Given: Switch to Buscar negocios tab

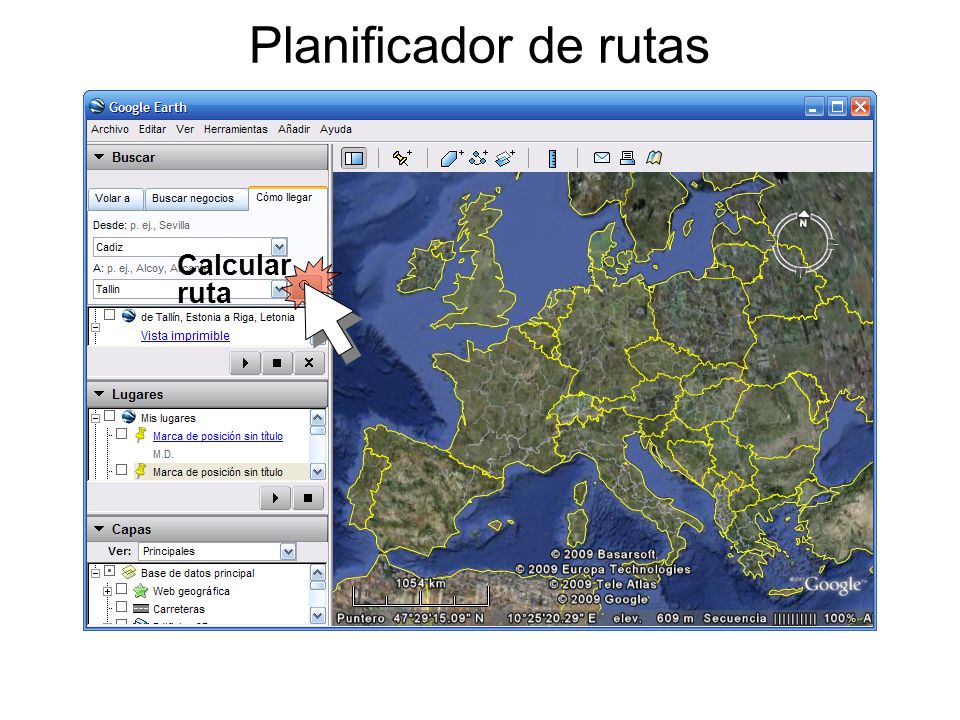Looking at the screenshot, I should coord(195,199).
